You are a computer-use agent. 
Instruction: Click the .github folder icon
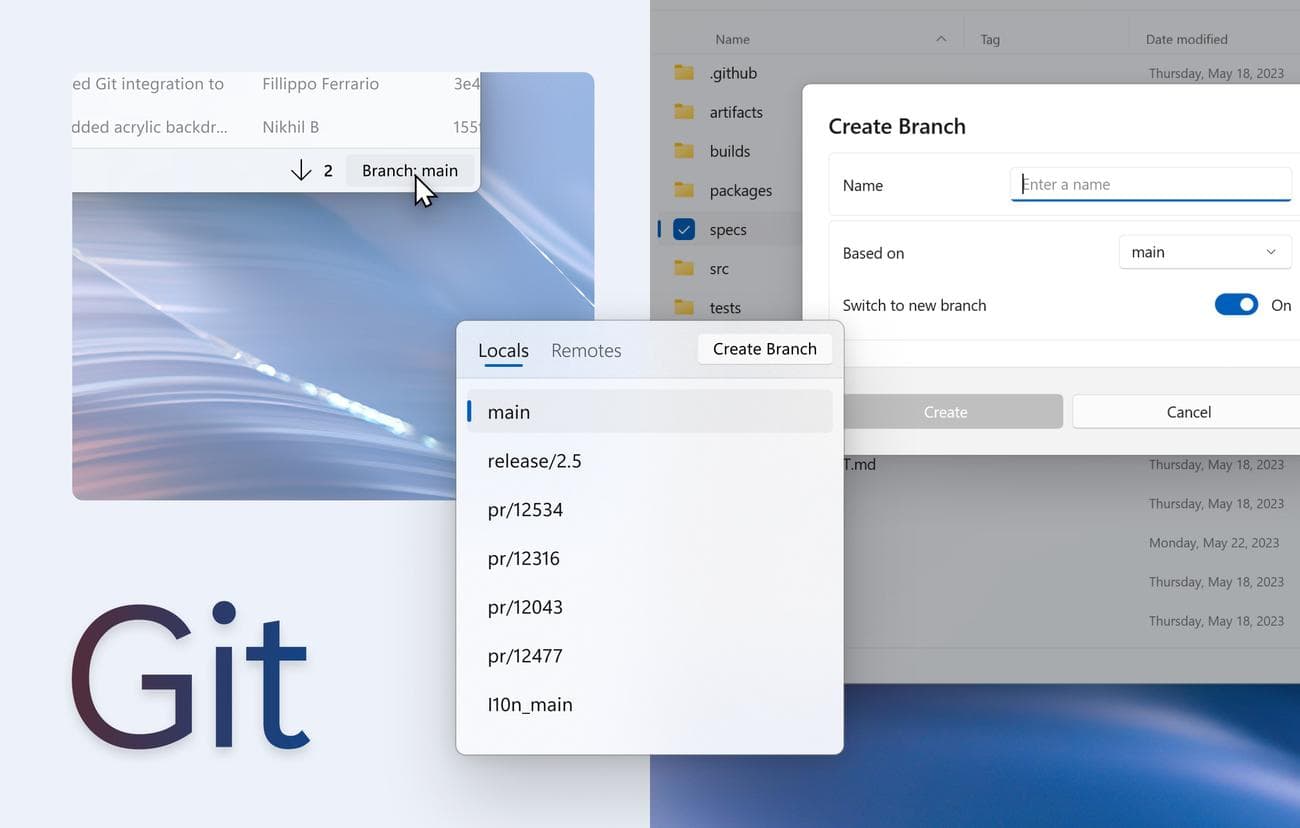[x=684, y=73]
